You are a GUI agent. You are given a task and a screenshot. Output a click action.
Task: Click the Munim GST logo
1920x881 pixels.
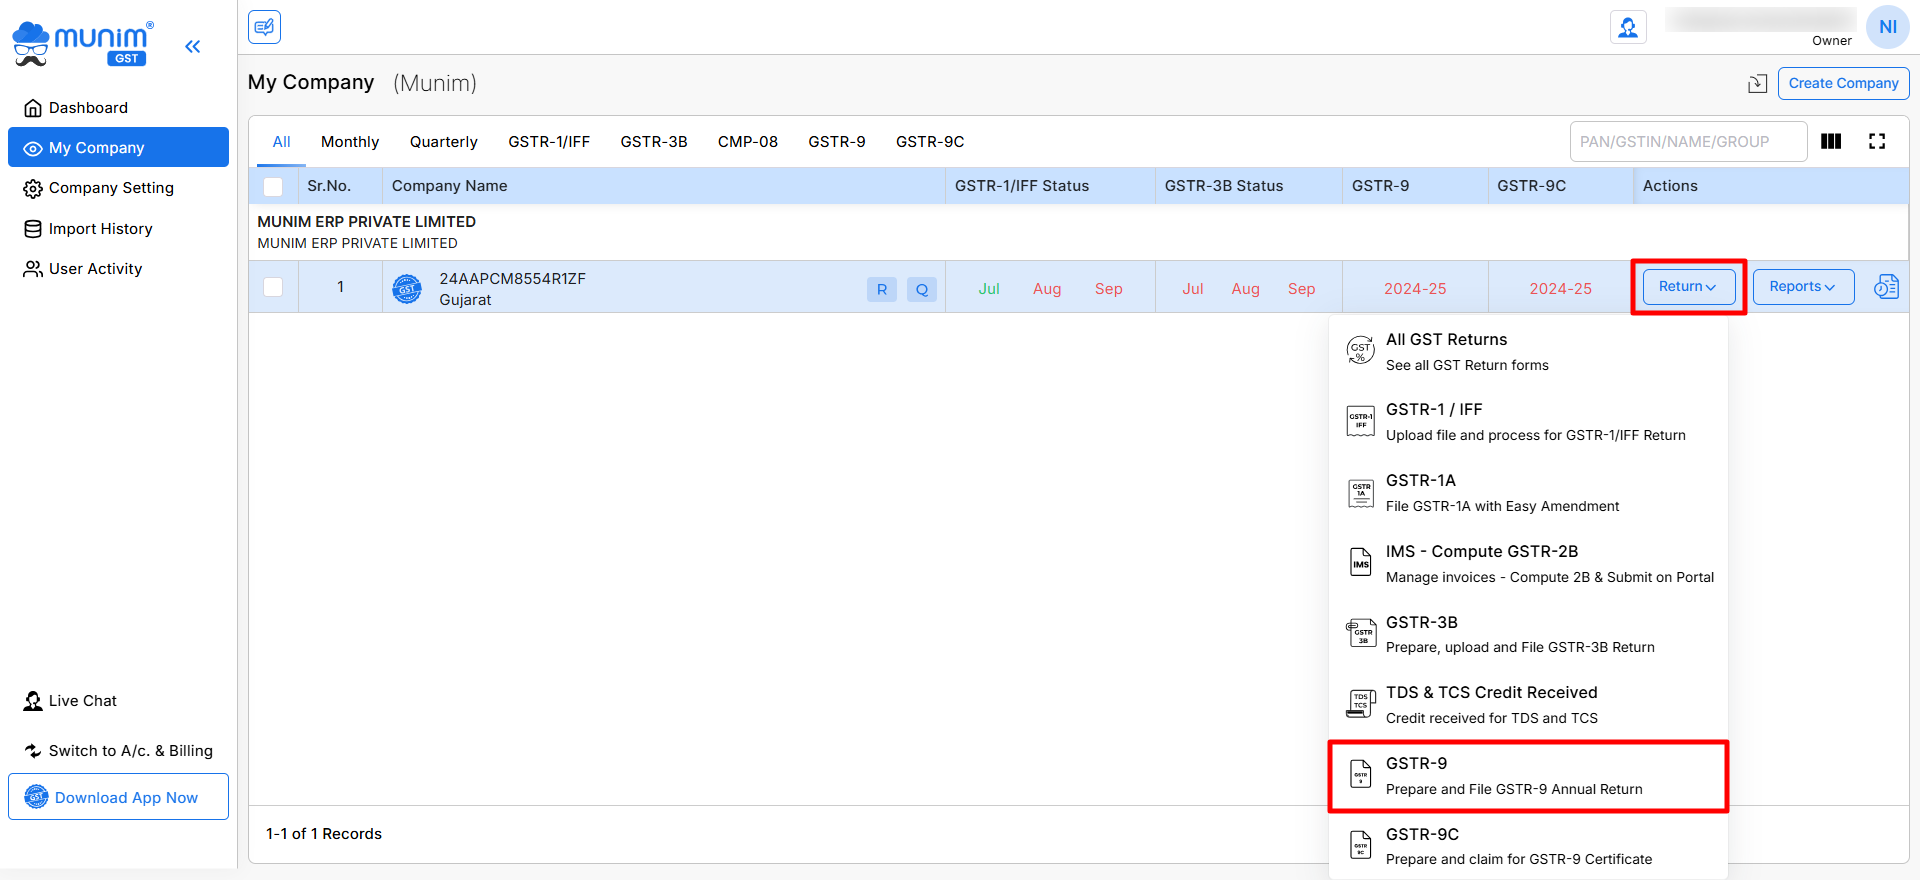click(83, 44)
